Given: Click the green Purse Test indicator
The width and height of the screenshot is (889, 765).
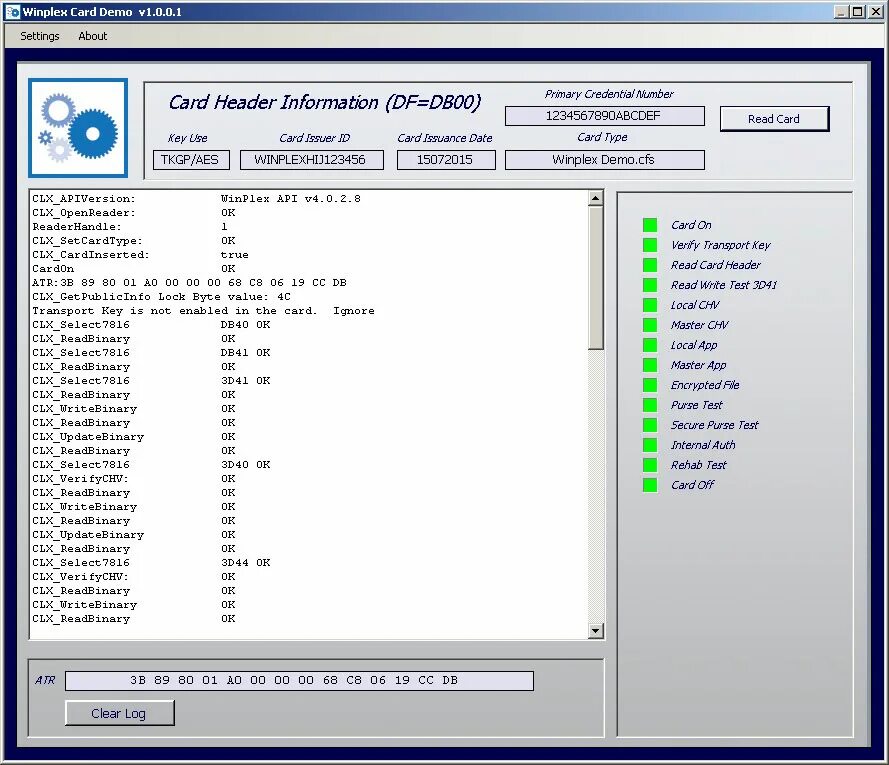Looking at the screenshot, I should (x=650, y=405).
